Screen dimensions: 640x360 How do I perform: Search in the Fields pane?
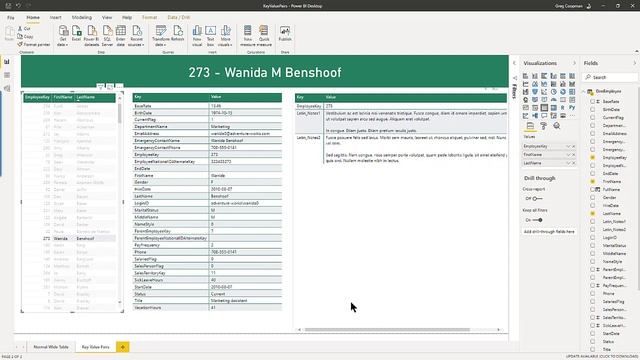(x=611, y=77)
